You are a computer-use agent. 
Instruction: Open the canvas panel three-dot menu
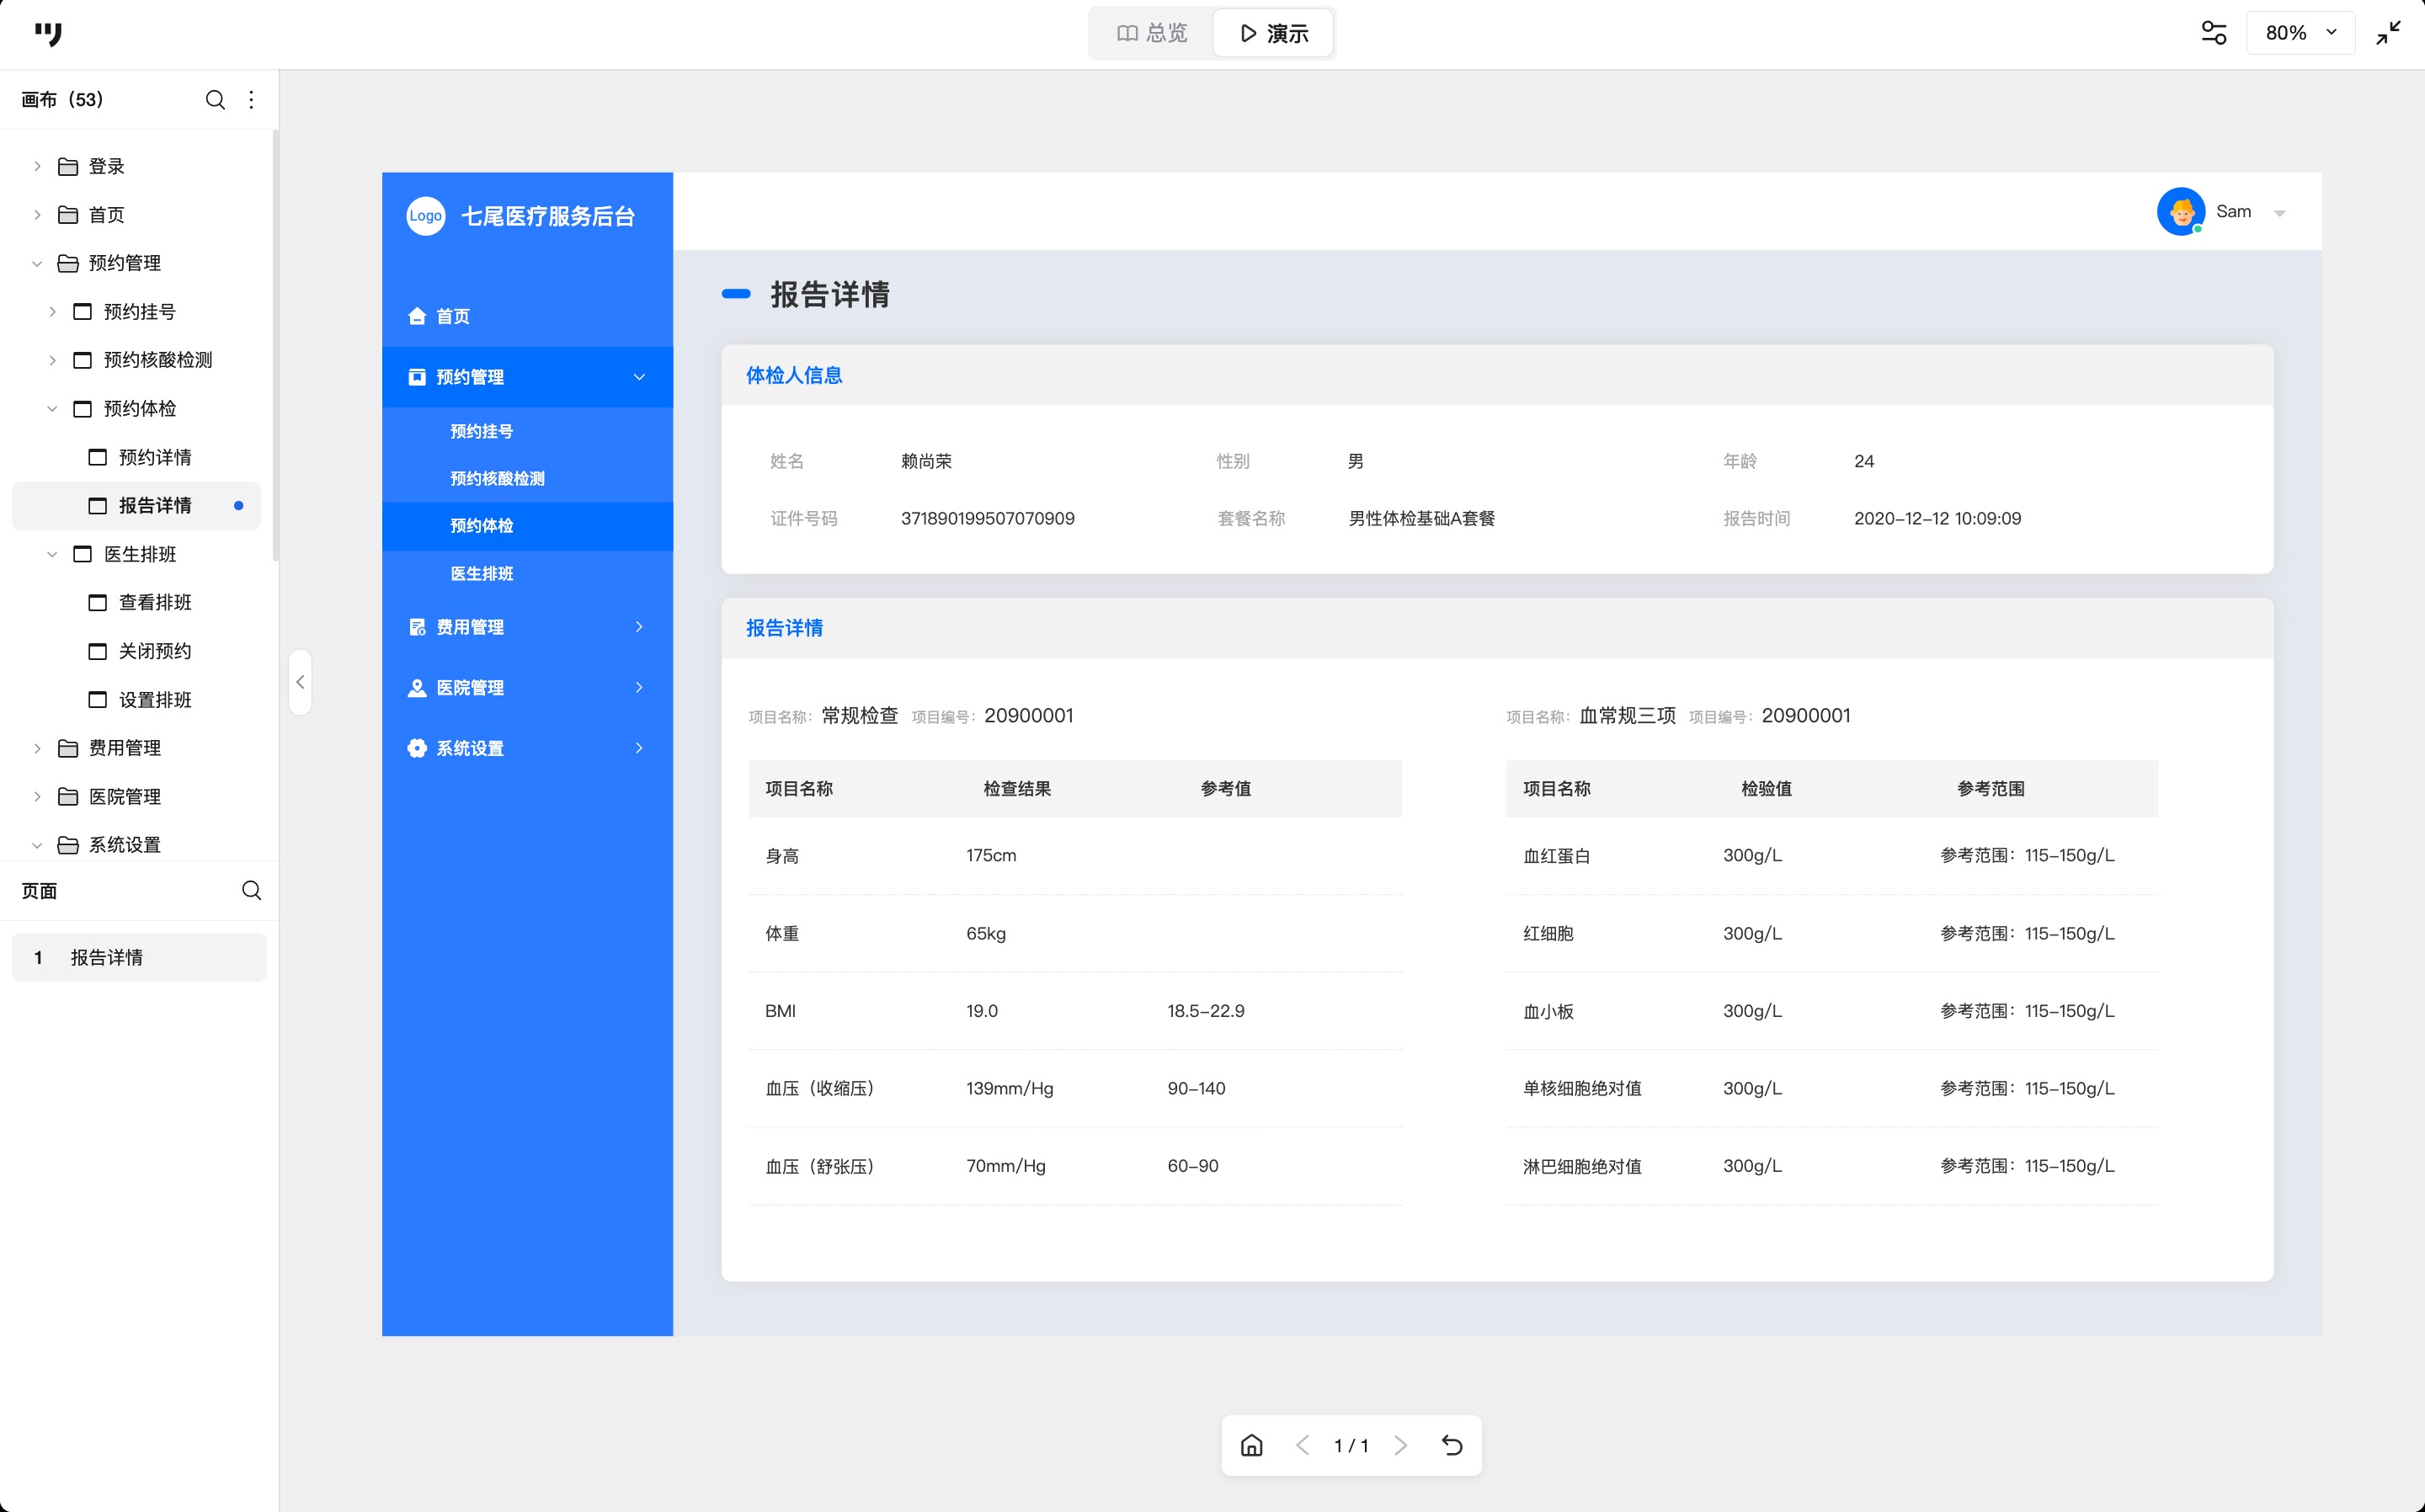(x=251, y=99)
